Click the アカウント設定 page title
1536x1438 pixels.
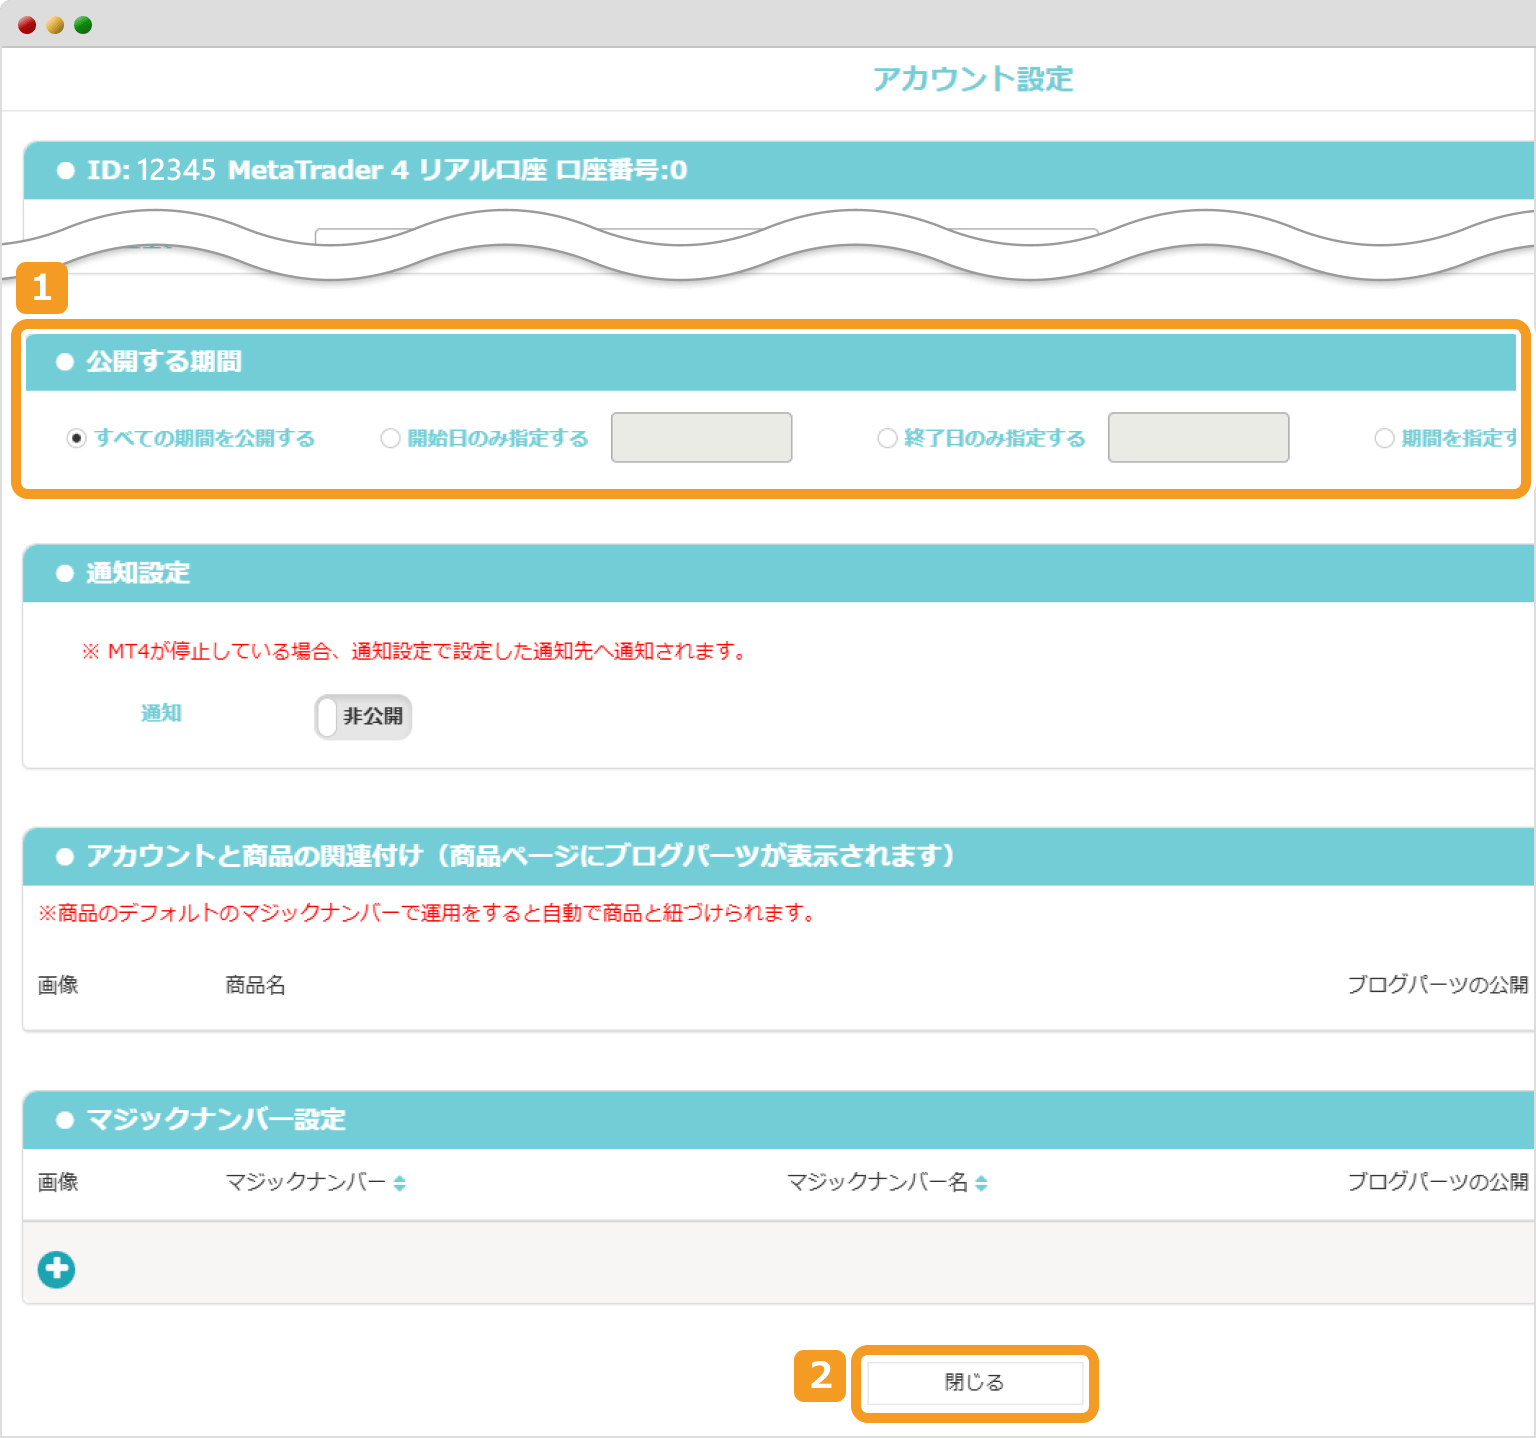point(974,78)
